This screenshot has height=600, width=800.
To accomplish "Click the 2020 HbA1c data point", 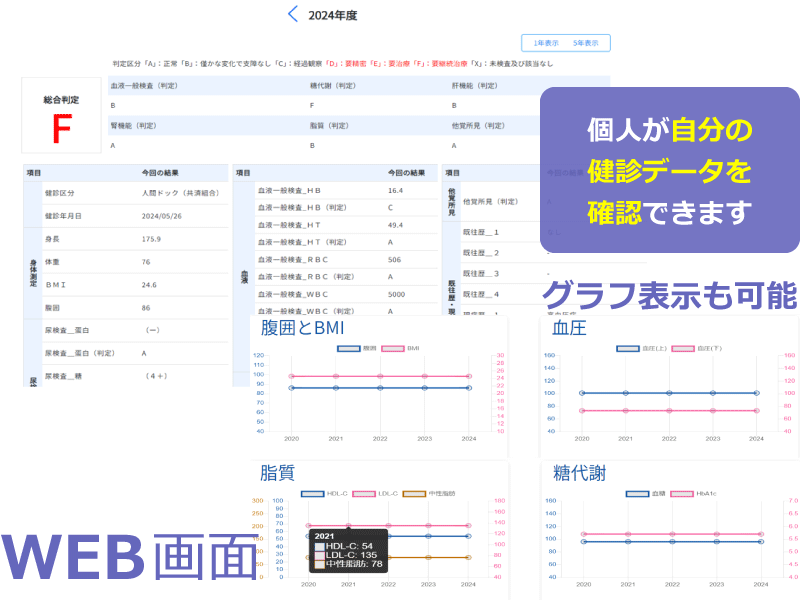I will point(581,534).
